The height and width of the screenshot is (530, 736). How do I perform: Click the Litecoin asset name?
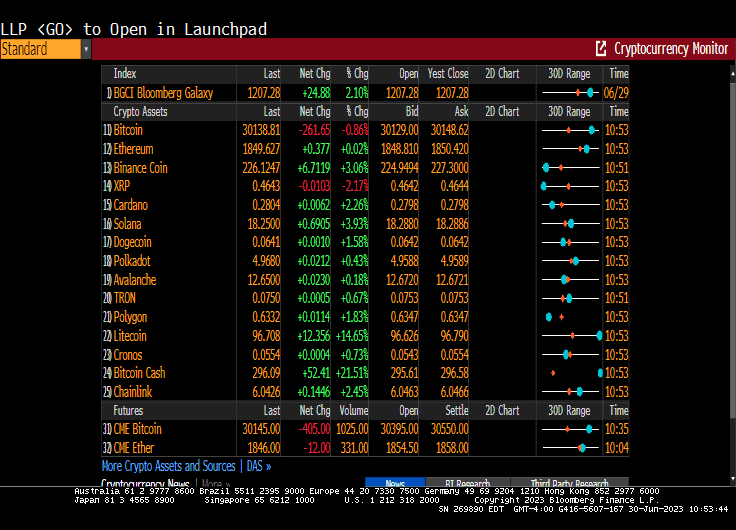(x=130, y=336)
